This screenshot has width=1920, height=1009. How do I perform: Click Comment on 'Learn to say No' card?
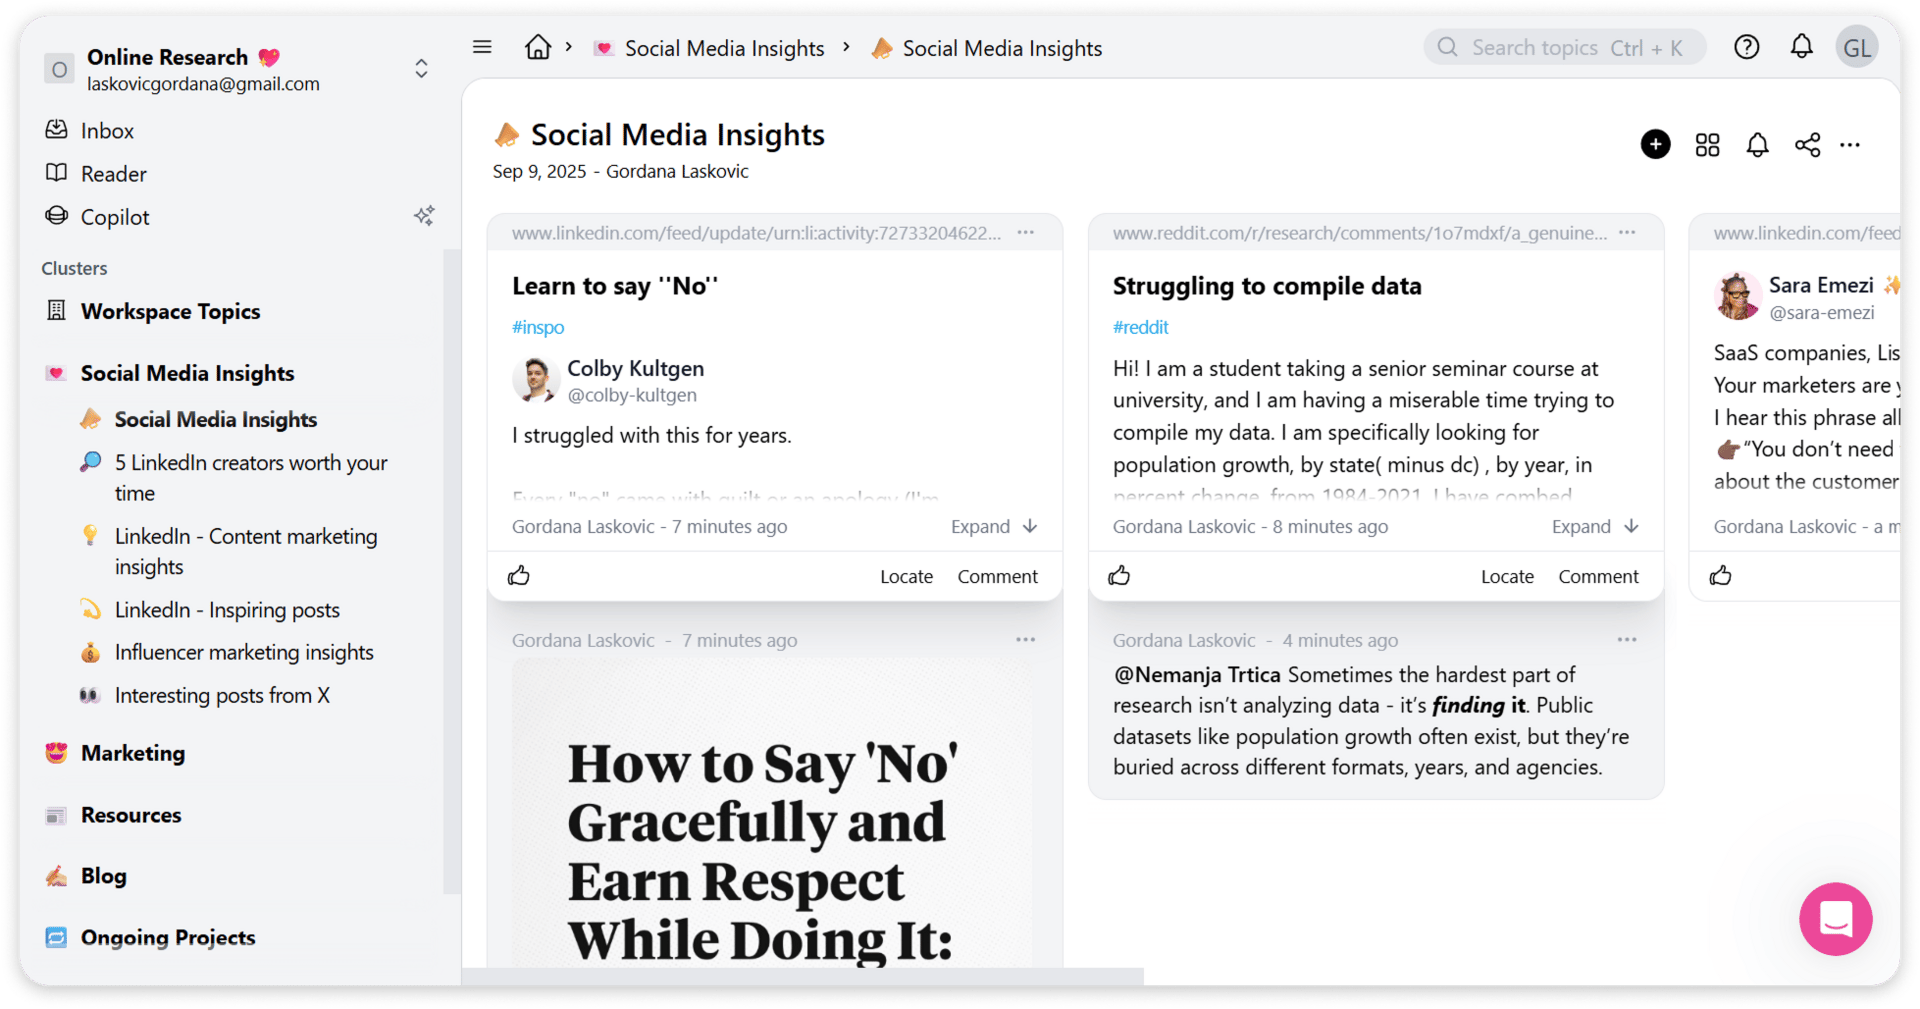[x=997, y=576]
